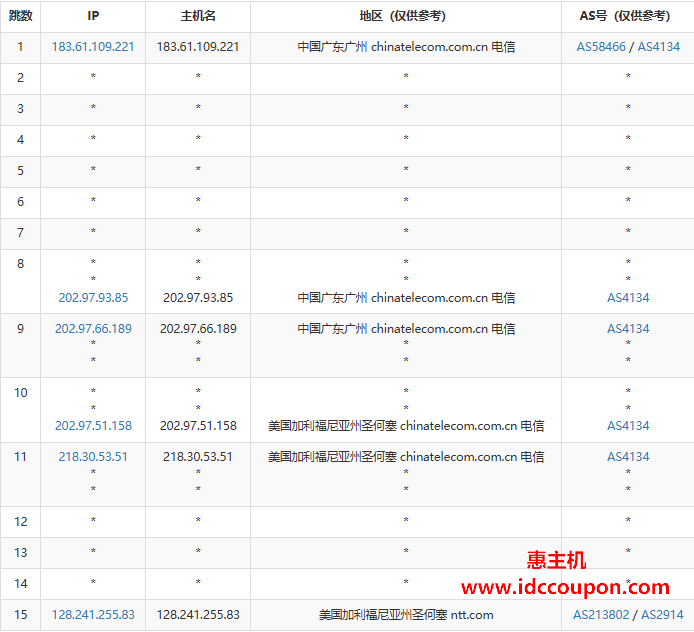Click the AS4134 link in hop 10

point(628,425)
